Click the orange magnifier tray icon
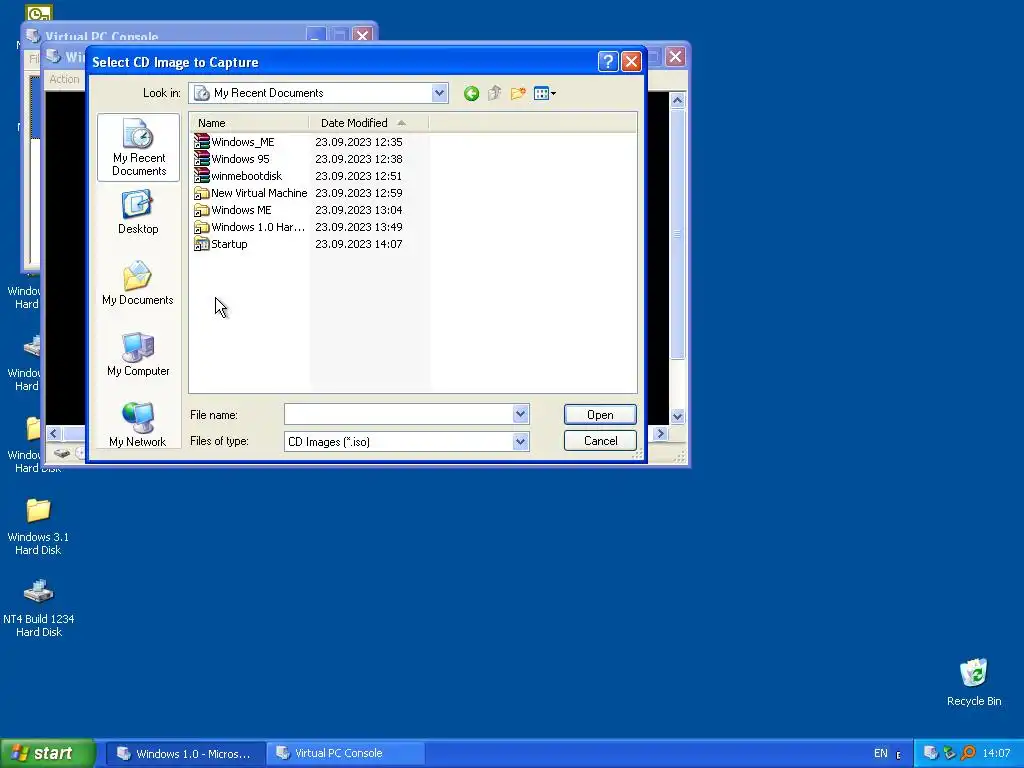This screenshot has width=1024, height=768. (968, 753)
